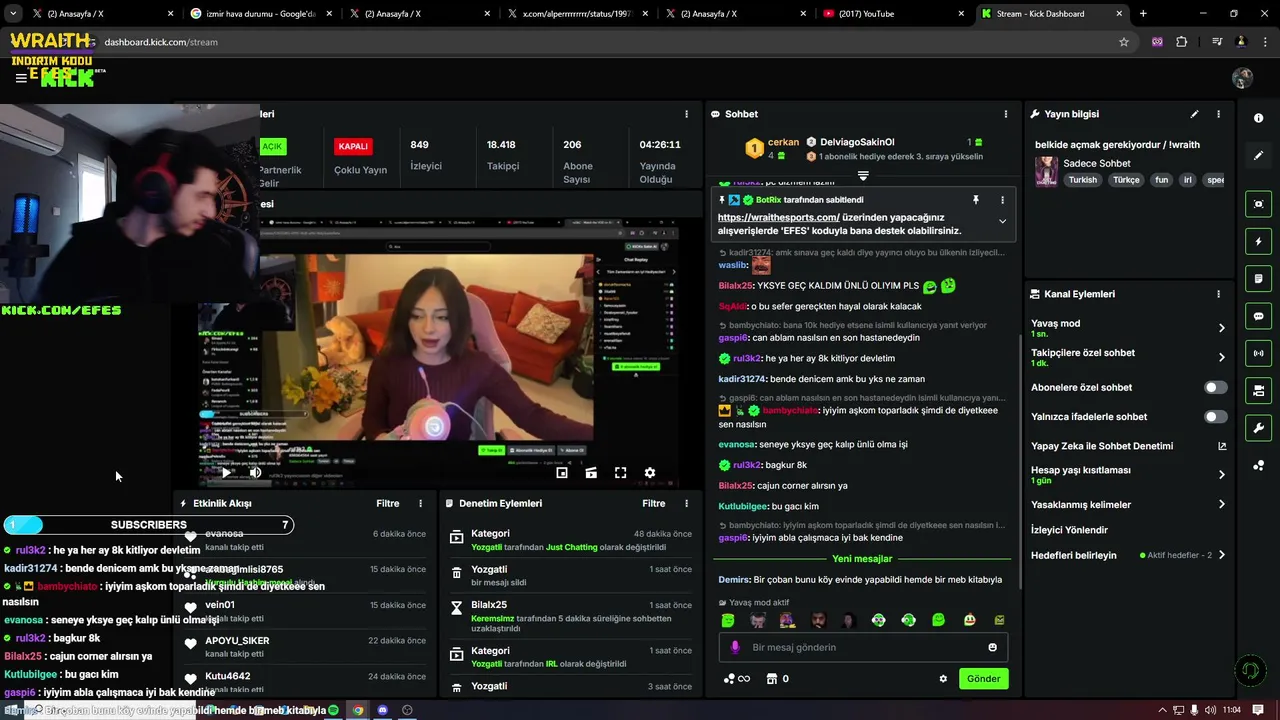Open the hamburger menu next to Kick logo
The height and width of the screenshot is (720, 1280).
(x=20, y=78)
